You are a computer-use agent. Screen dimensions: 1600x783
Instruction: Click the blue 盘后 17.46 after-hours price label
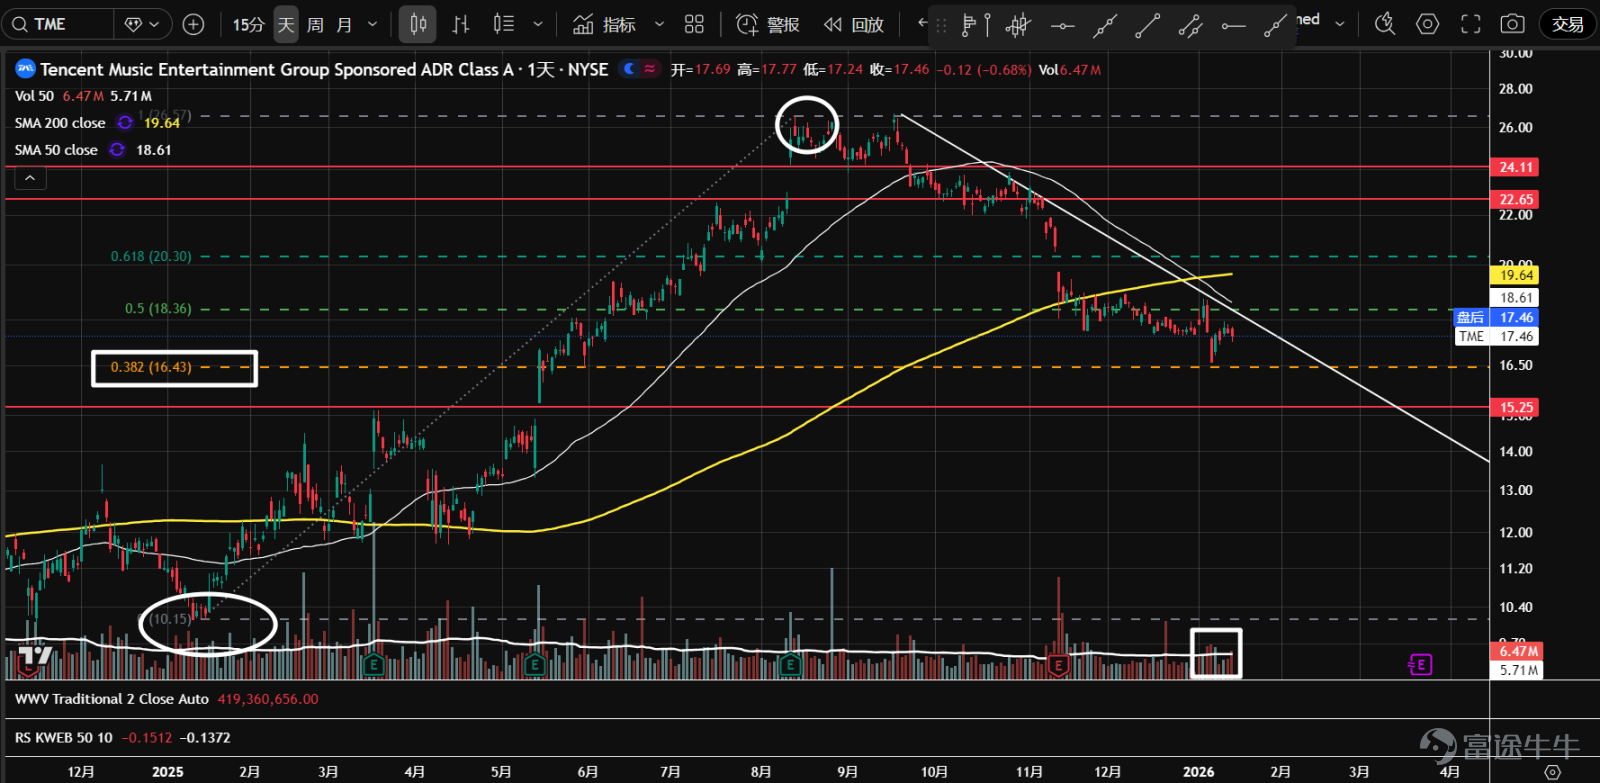pos(1496,317)
